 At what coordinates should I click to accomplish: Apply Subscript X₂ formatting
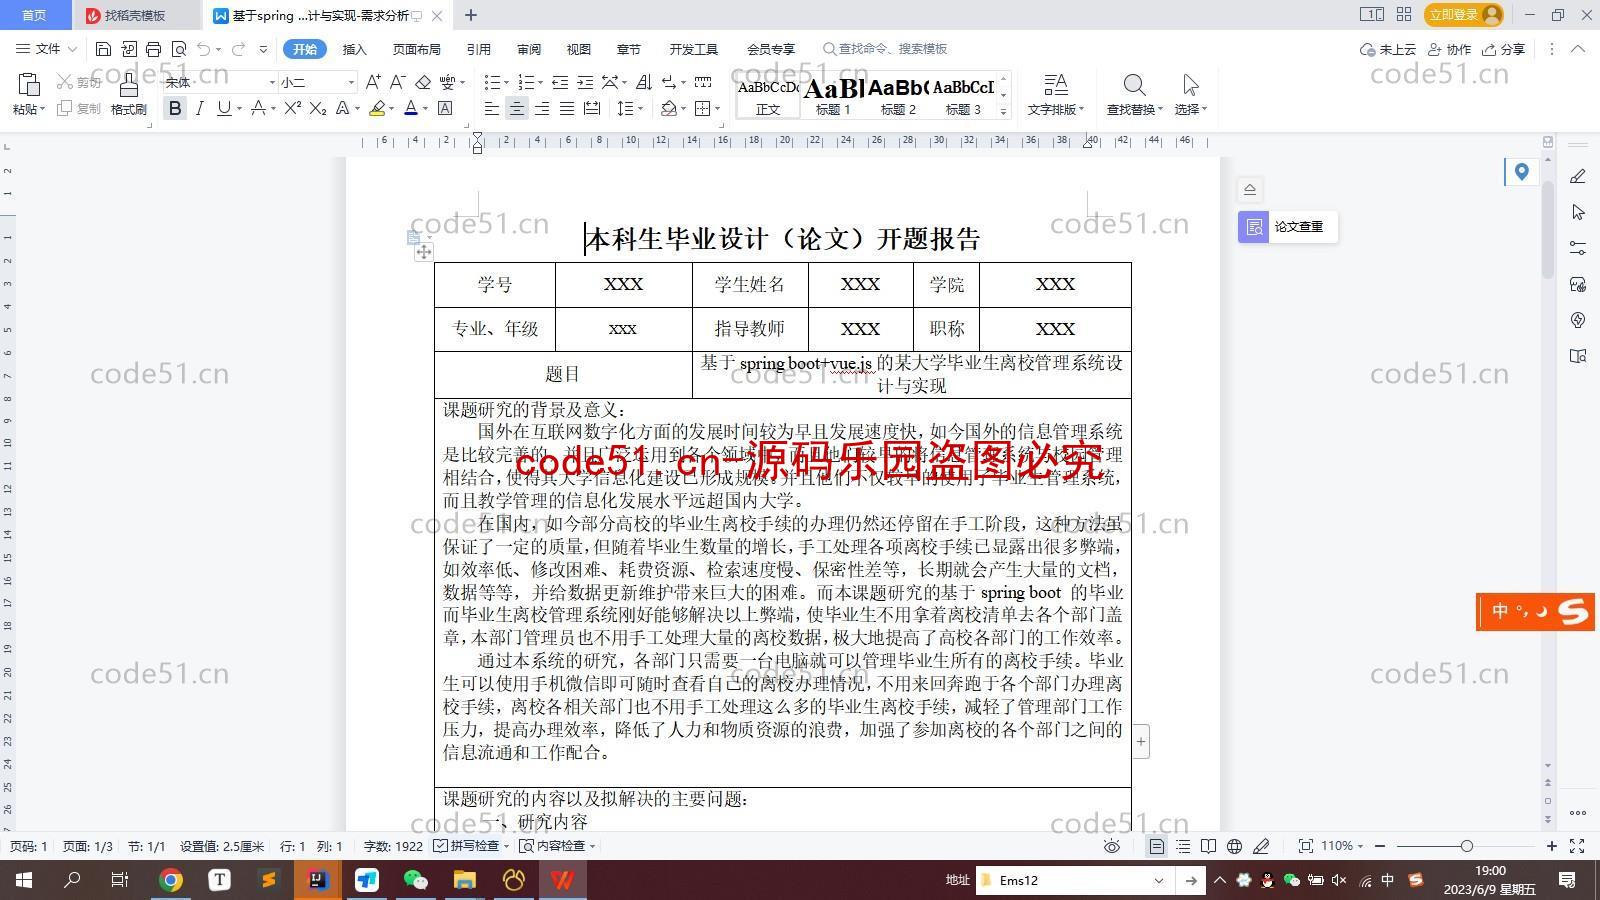click(317, 108)
